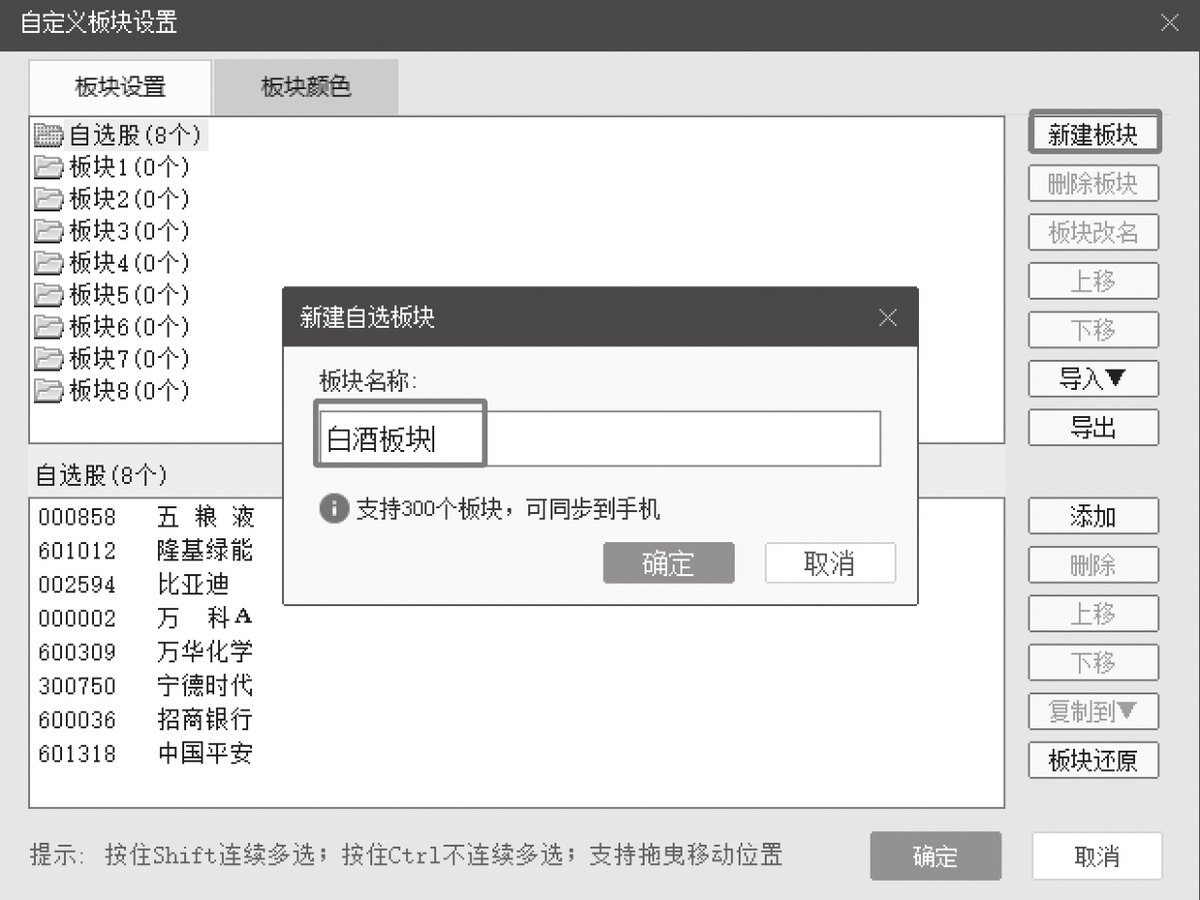This screenshot has height=900, width=1200.
Task: Click the folder icon beside 板块7(0个)
Action: click(x=48, y=358)
